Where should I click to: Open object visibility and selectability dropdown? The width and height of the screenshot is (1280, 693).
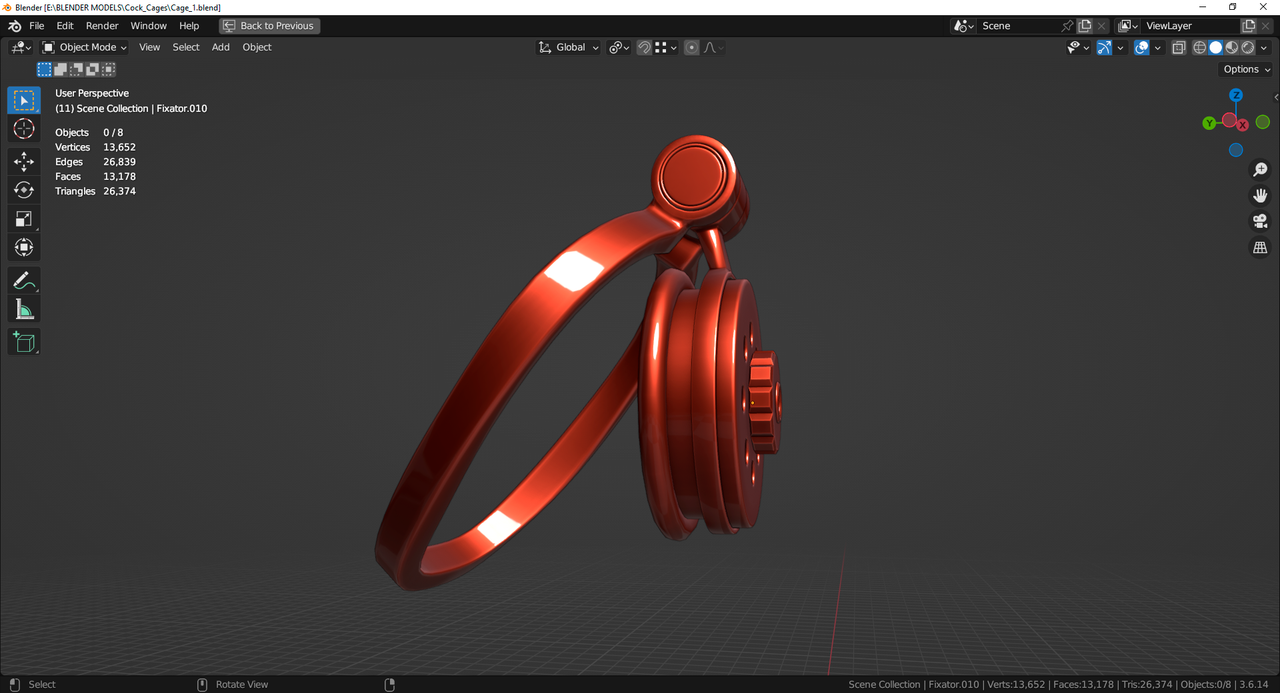tap(1078, 47)
